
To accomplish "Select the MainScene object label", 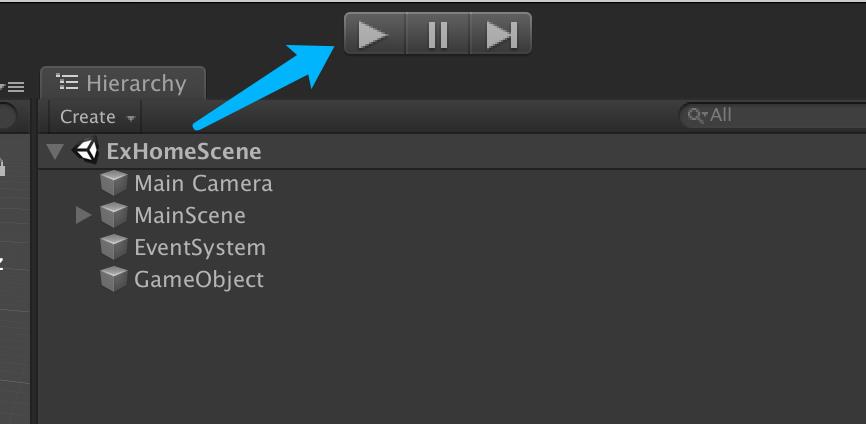I will 190,215.
